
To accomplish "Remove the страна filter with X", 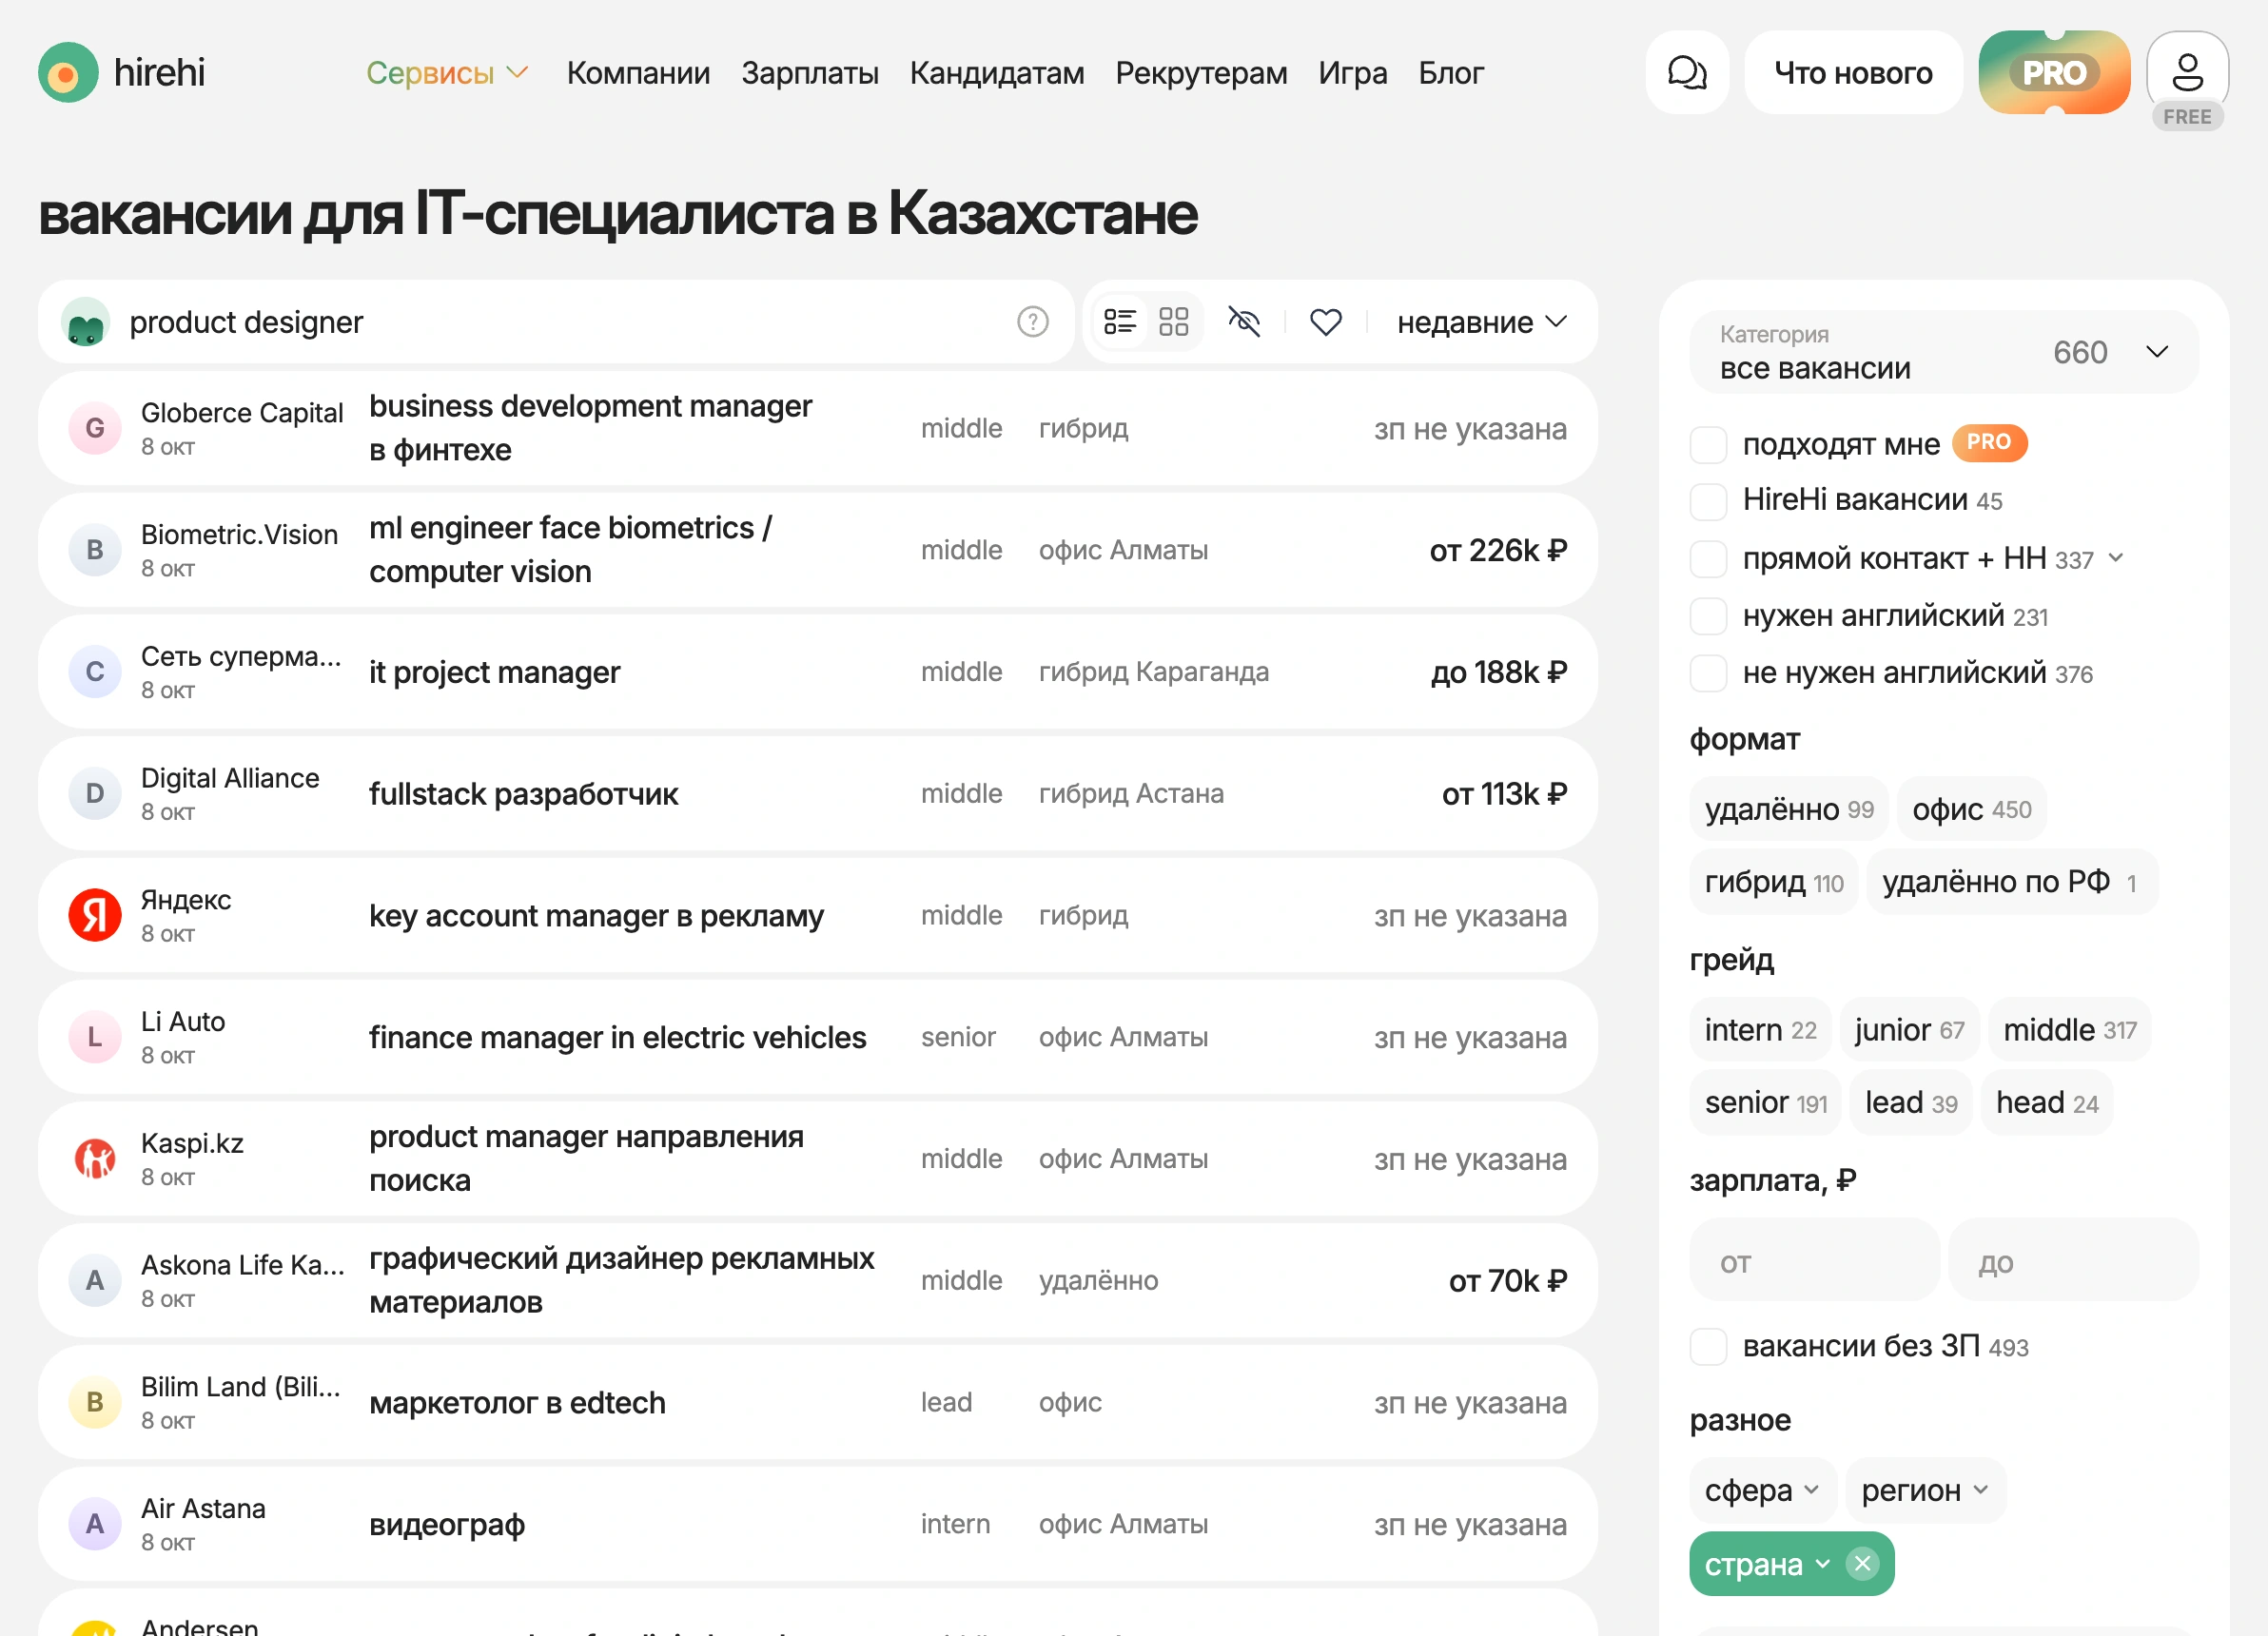I will (1862, 1563).
